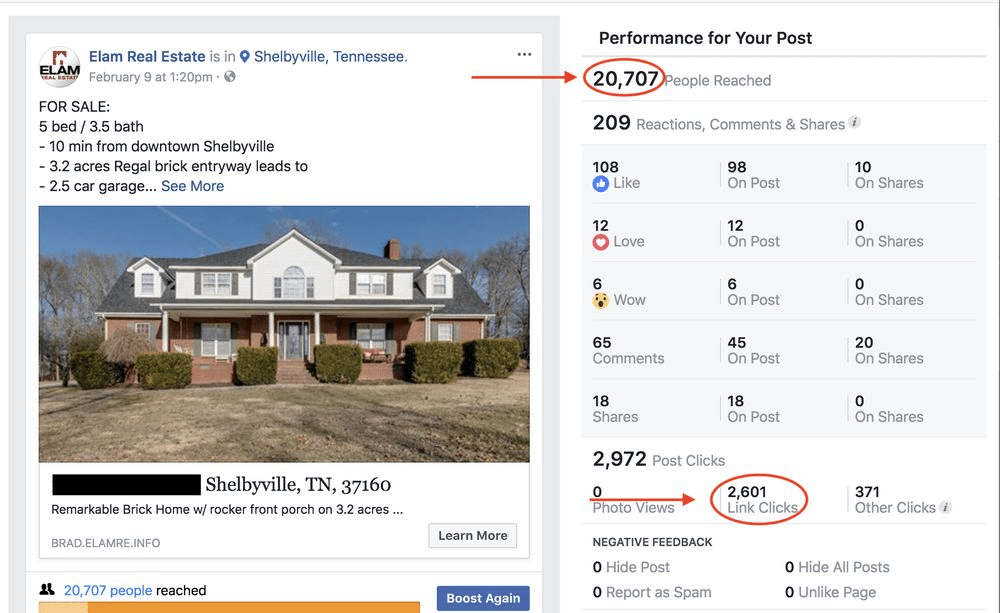This screenshot has height=613, width=1000.
Task: Click the Shelbyville, TN, 37160 listing title
Action: [x=298, y=485]
